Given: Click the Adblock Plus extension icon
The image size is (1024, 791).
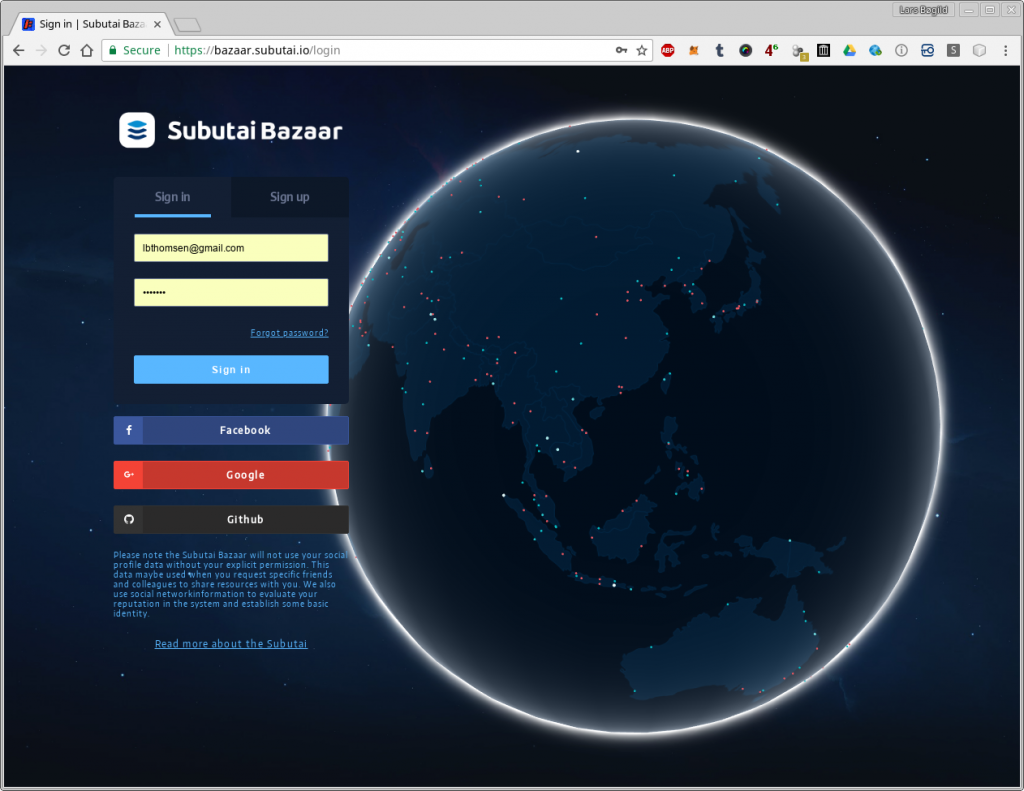Looking at the screenshot, I should (x=667, y=50).
